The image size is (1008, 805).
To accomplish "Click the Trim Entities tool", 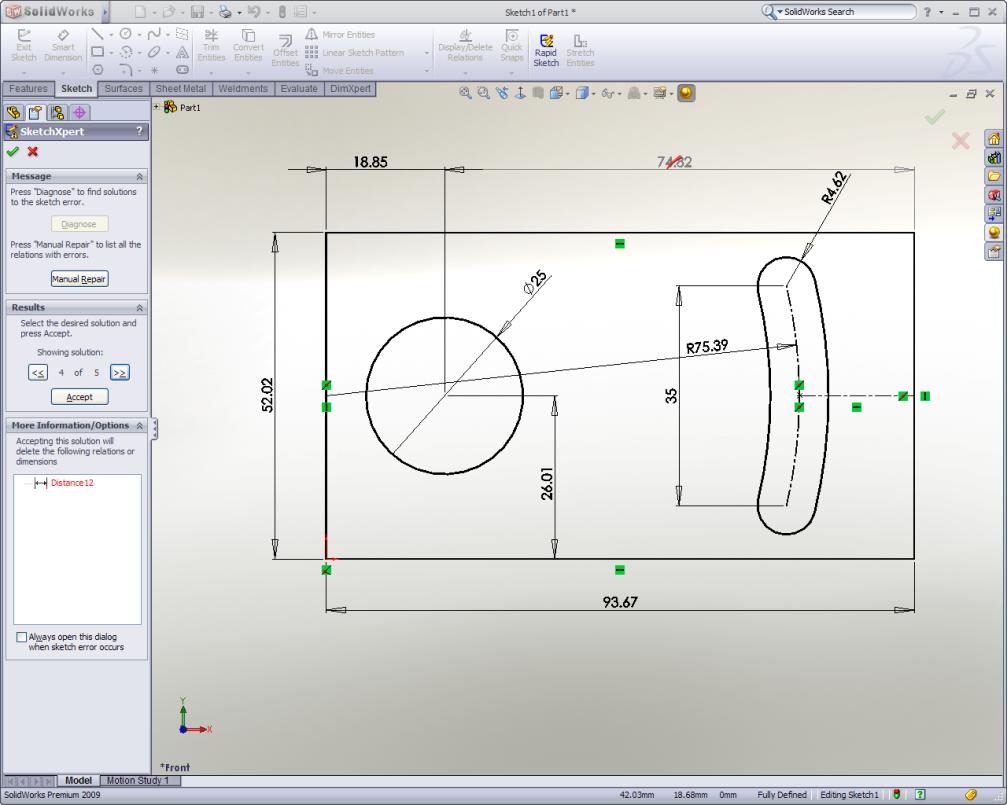I will tap(211, 45).
